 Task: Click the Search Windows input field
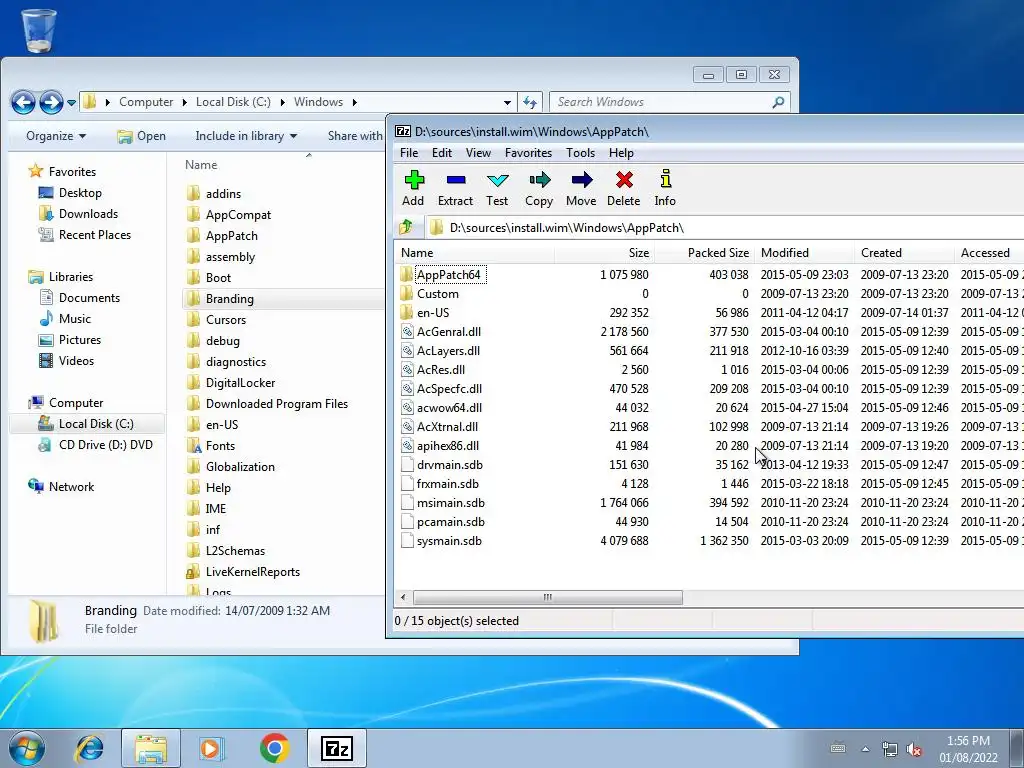pos(660,102)
